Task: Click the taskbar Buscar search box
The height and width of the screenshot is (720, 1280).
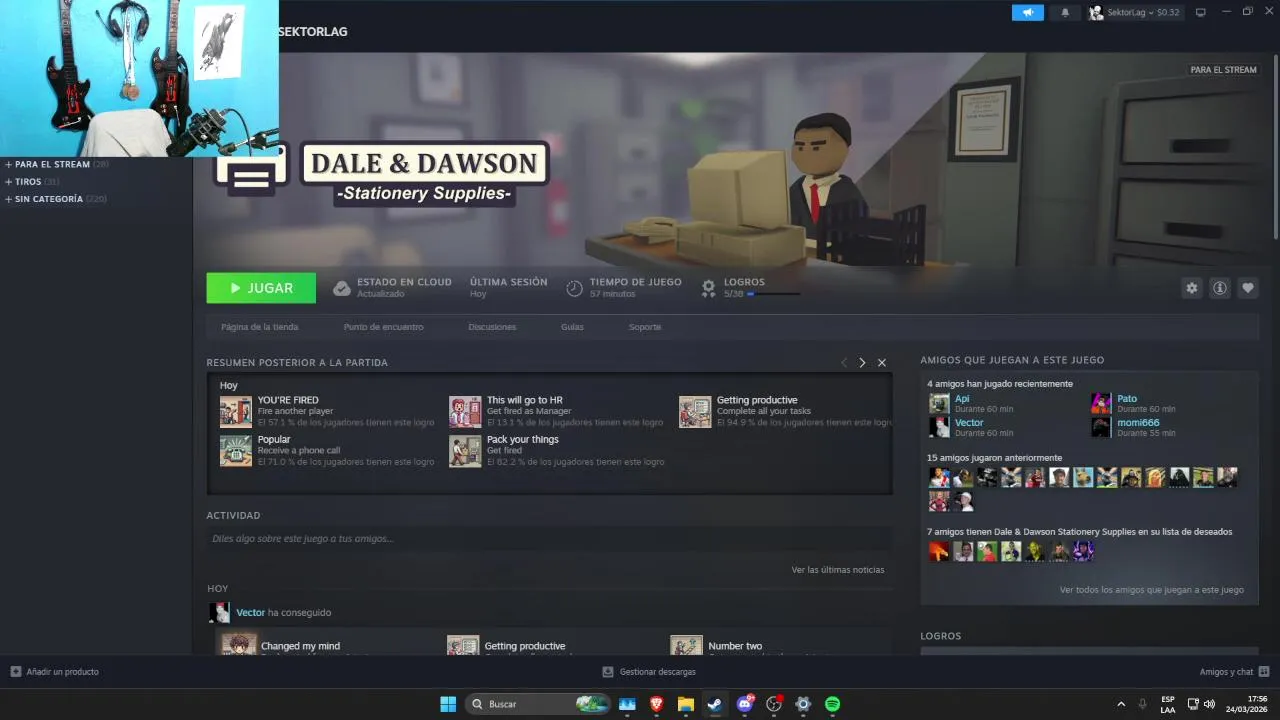Action: 538,704
